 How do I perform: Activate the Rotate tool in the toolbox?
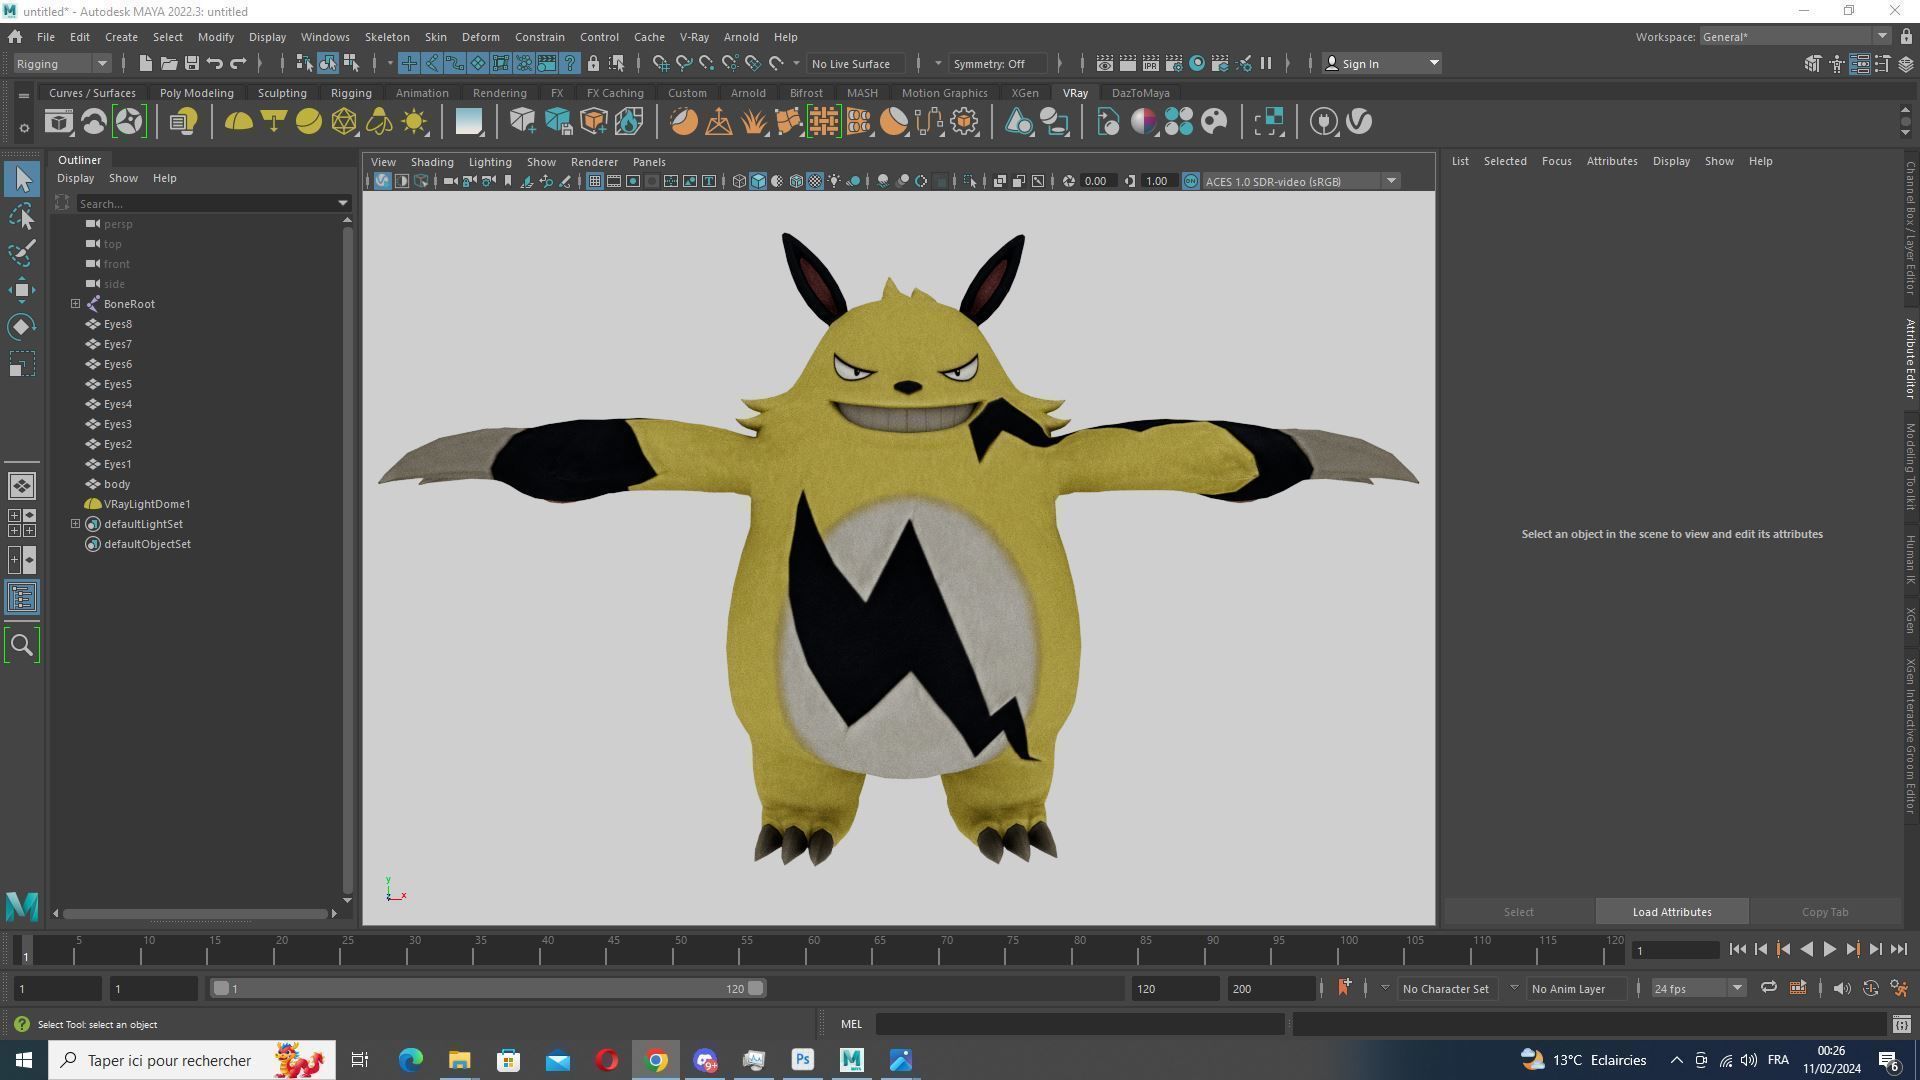click(x=22, y=327)
